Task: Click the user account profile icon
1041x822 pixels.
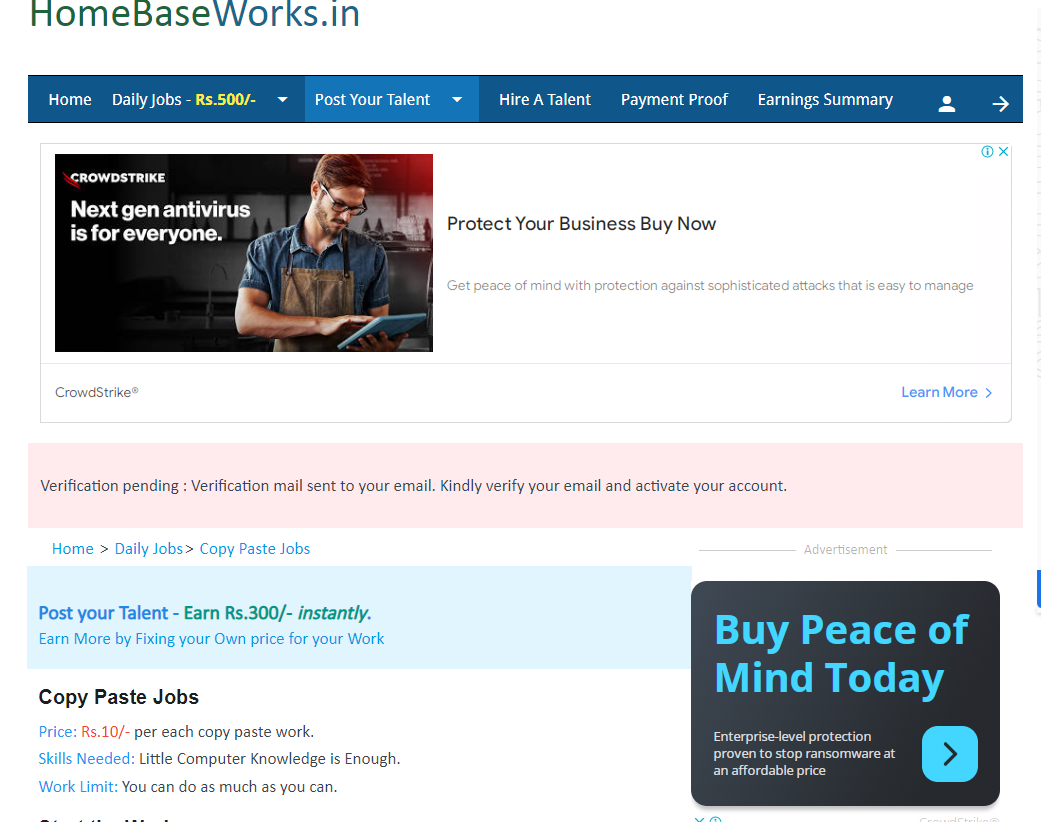Action: tap(947, 103)
